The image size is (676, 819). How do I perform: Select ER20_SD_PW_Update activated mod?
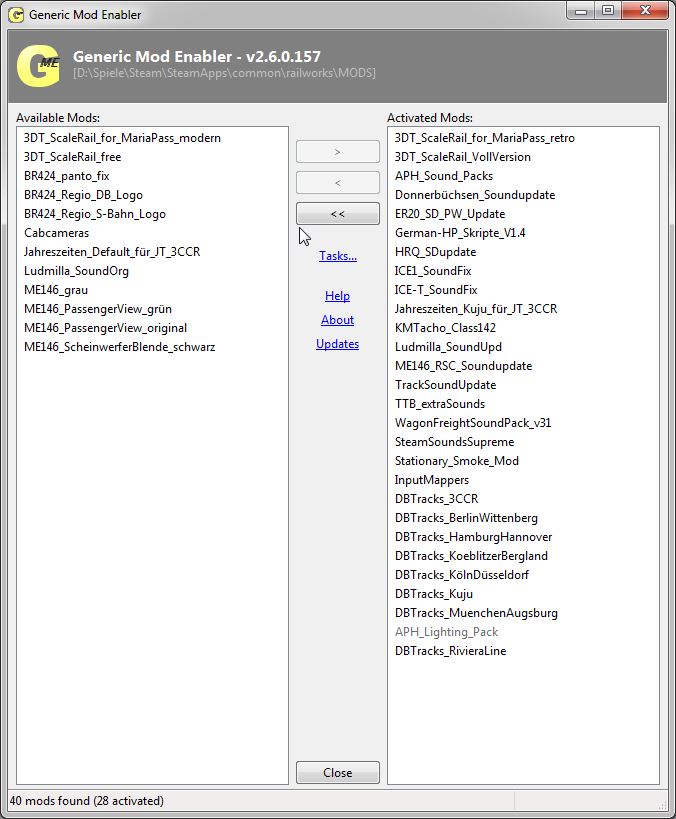click(x=450, y=214)
